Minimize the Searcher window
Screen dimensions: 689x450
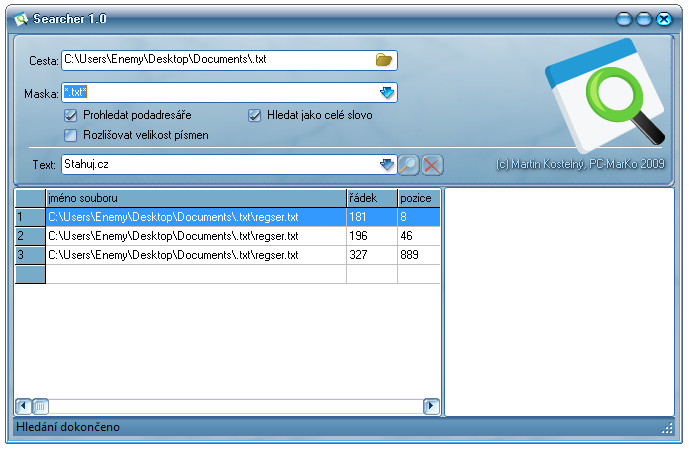click(624, 19)
